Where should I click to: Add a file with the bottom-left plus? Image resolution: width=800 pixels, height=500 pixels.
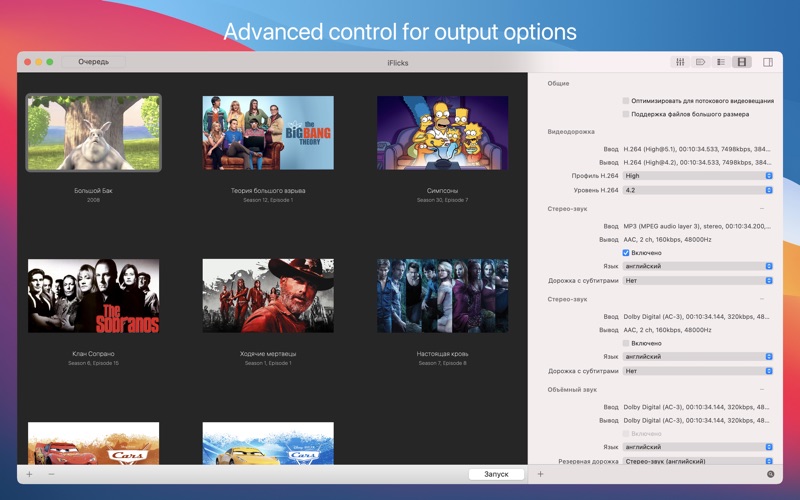pos(30,474)
